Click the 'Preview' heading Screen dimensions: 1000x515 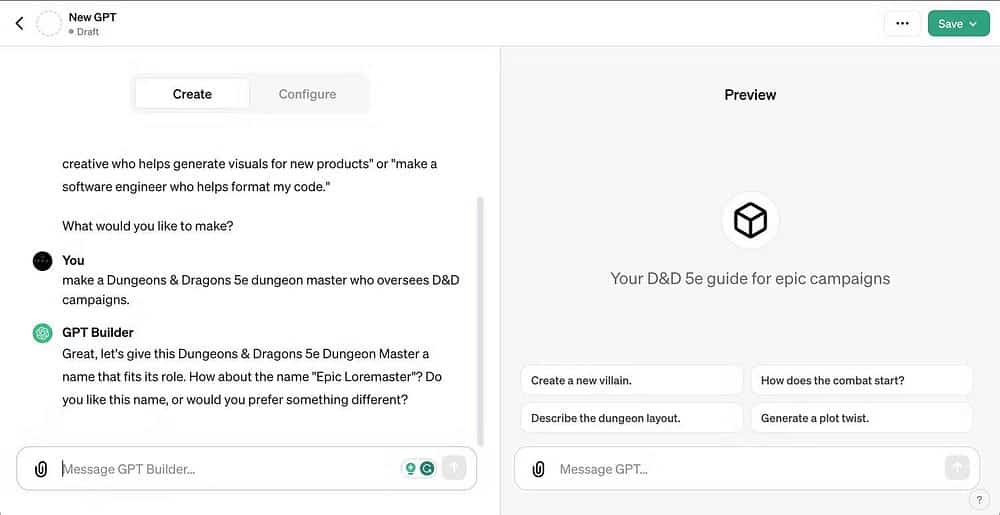[x=750, y=95]
